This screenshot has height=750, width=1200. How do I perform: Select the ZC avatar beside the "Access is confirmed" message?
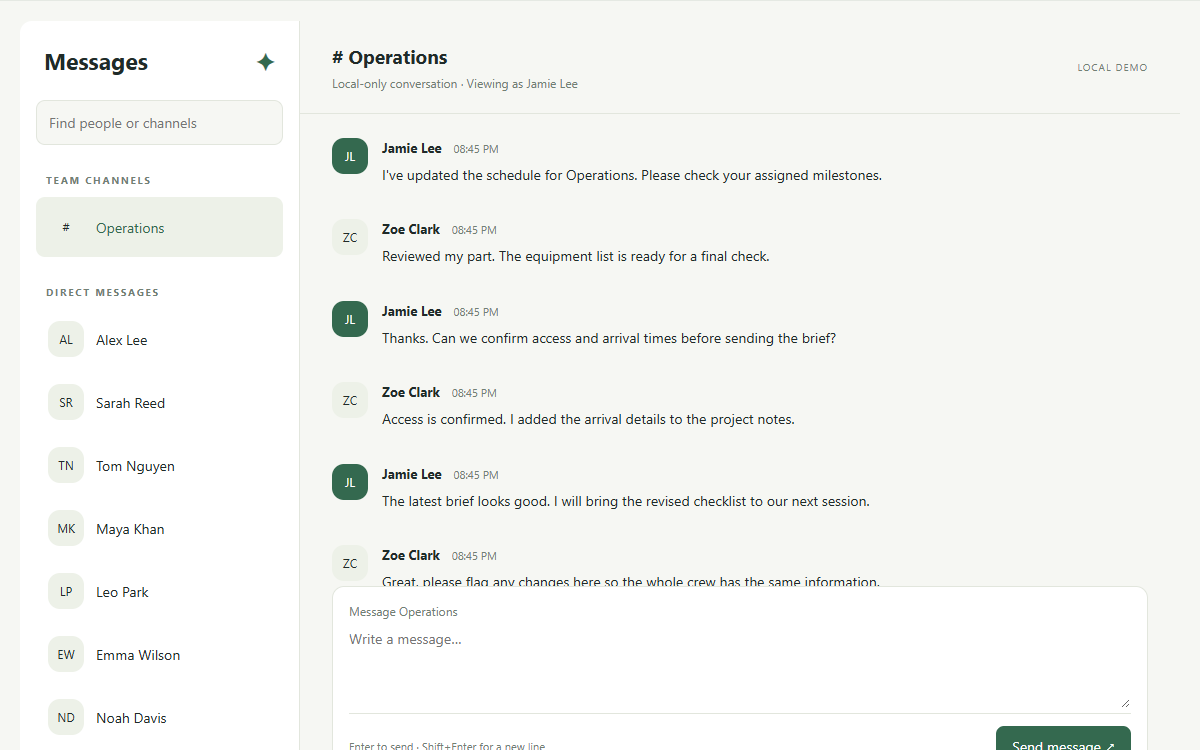pyautogui.click(x=350, y=400)
